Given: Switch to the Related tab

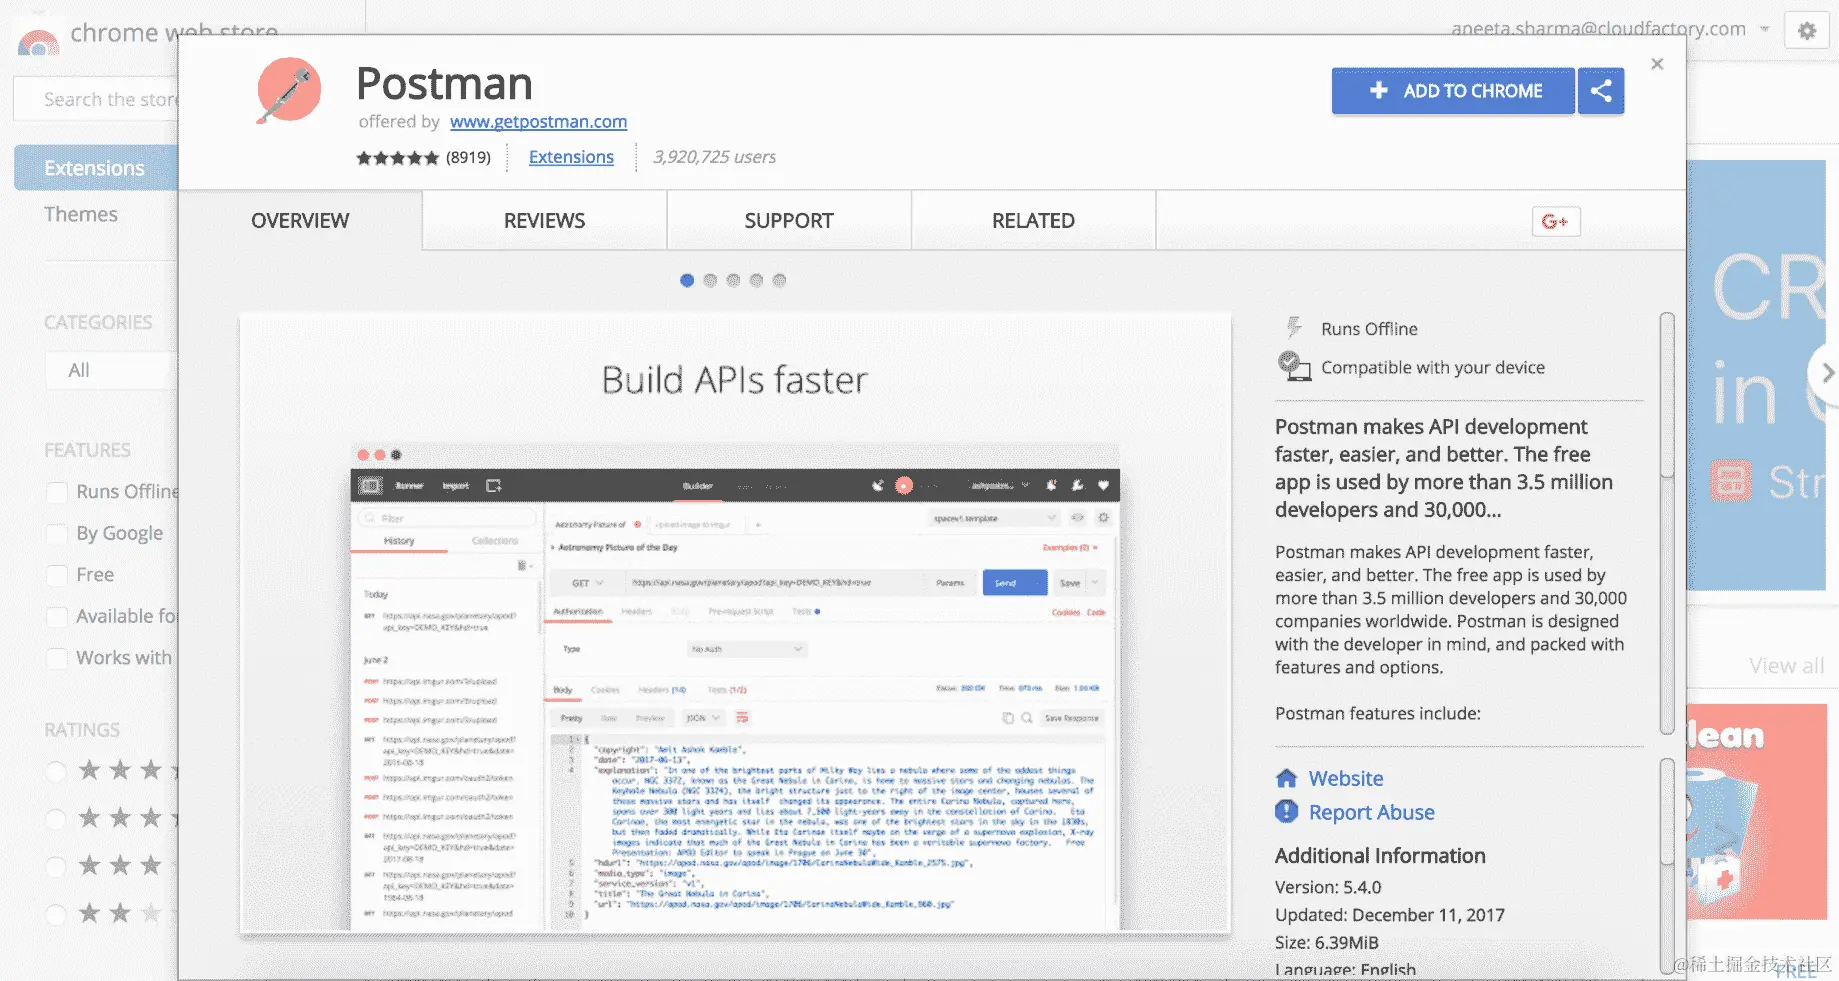Looking at the screenshot, I should click(1033, 221).
